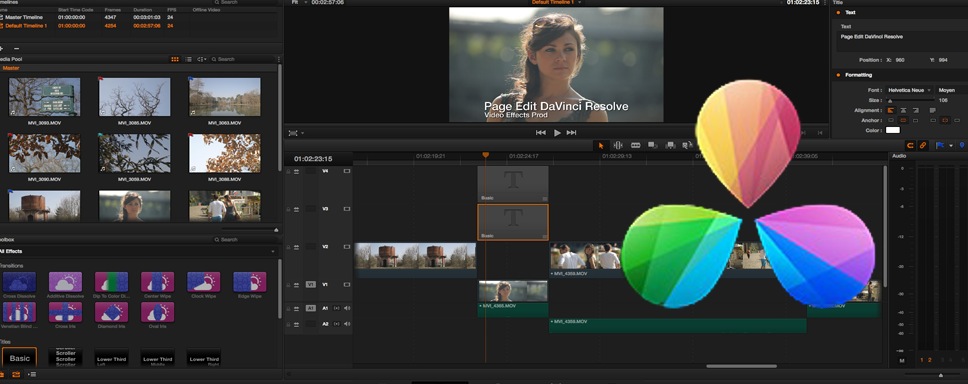The image size is (968, 384).
Task: Open Media Pool options dots menu
Action: (279, 59)
